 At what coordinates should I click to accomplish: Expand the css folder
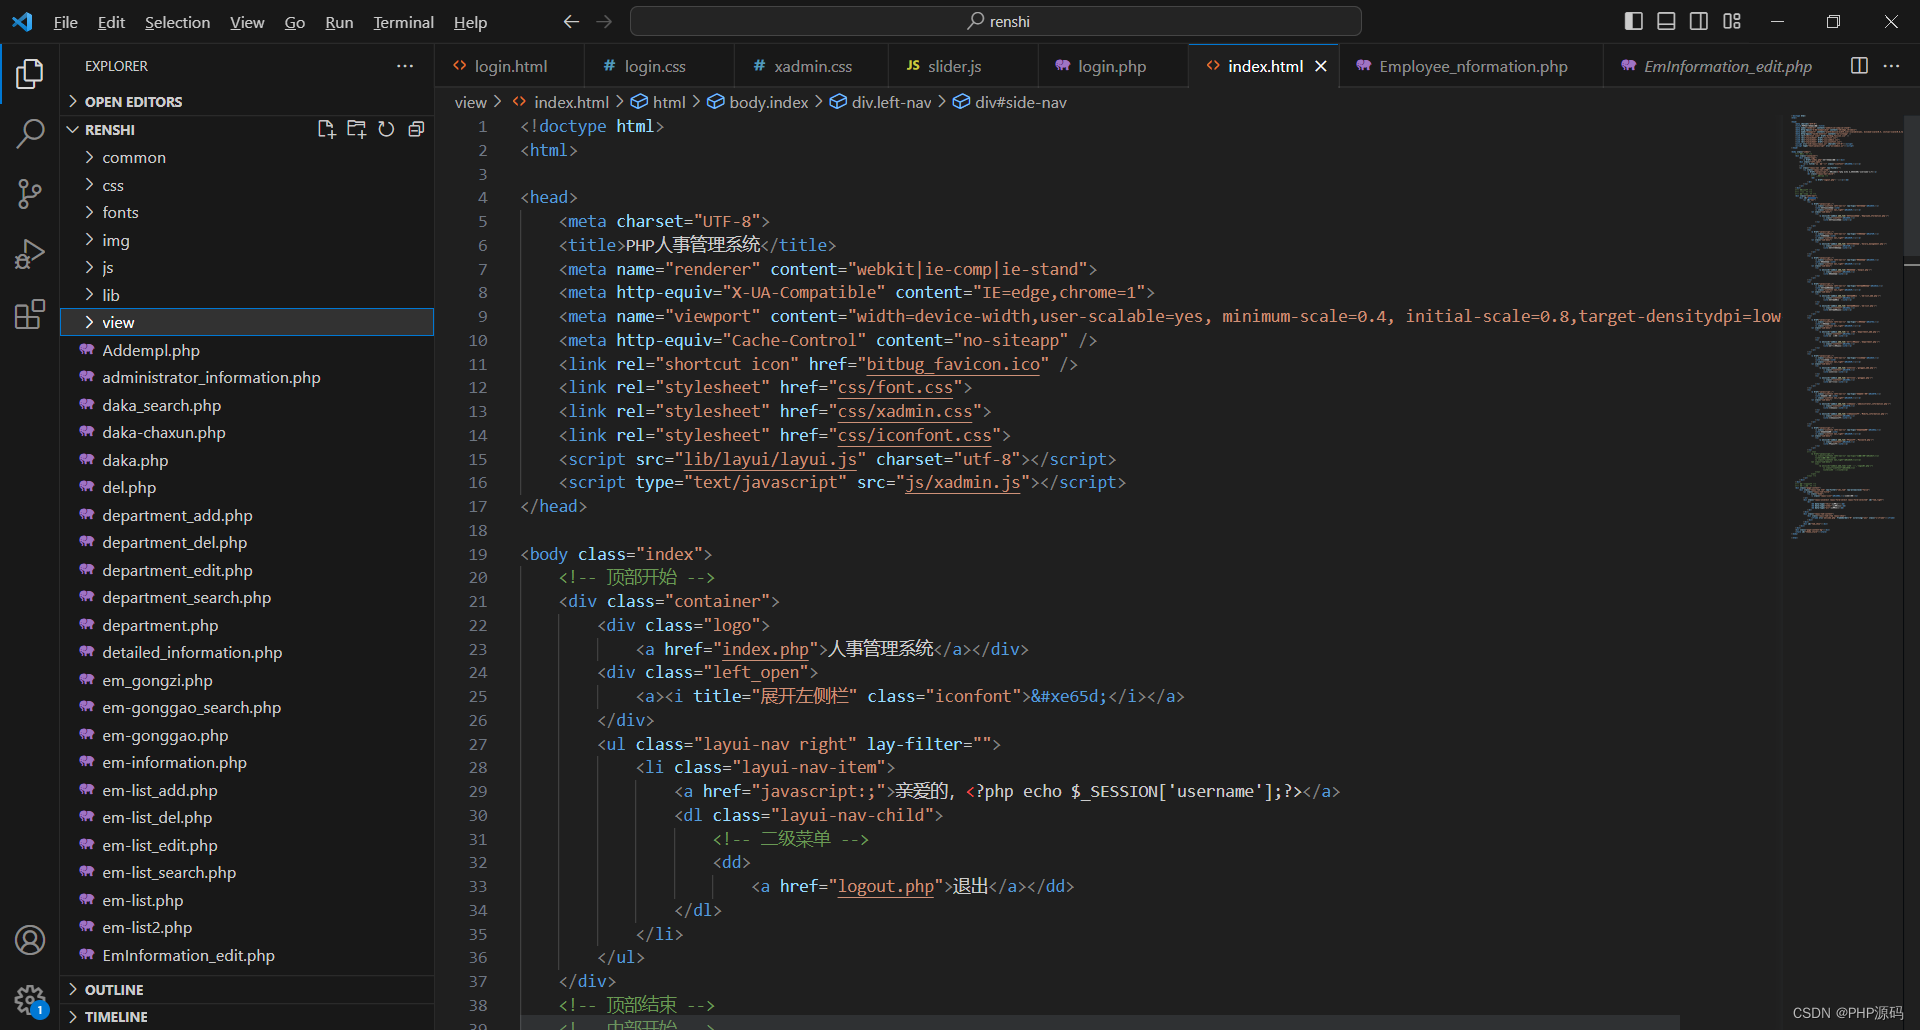tap(247, 185)
